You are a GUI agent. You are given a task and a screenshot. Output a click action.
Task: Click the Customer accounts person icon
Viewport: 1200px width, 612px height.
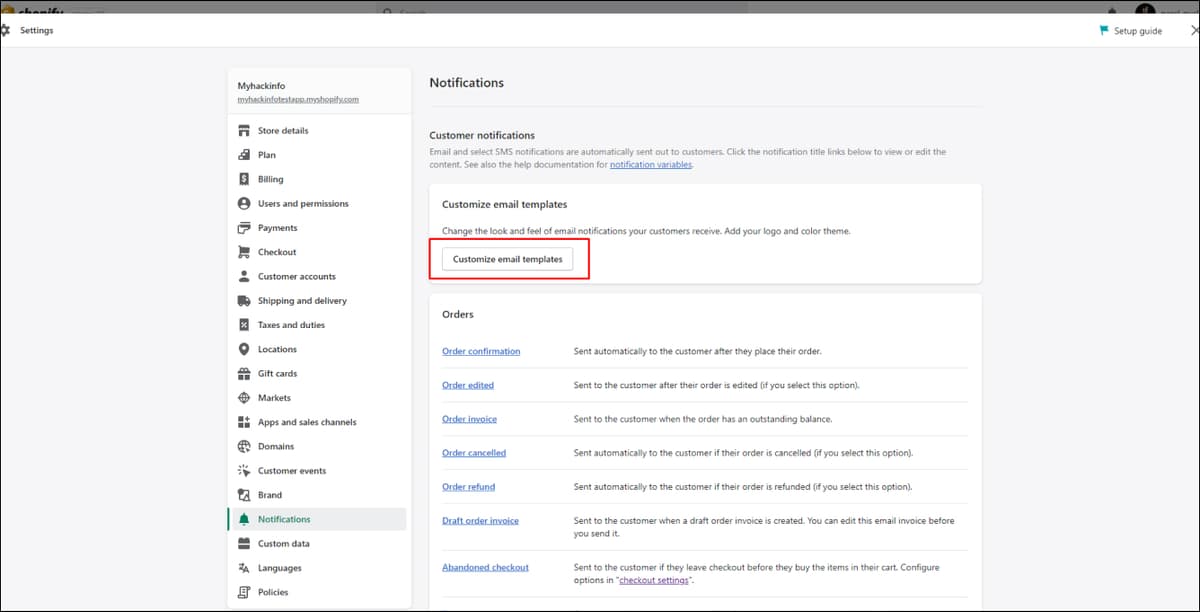(243, 276)
